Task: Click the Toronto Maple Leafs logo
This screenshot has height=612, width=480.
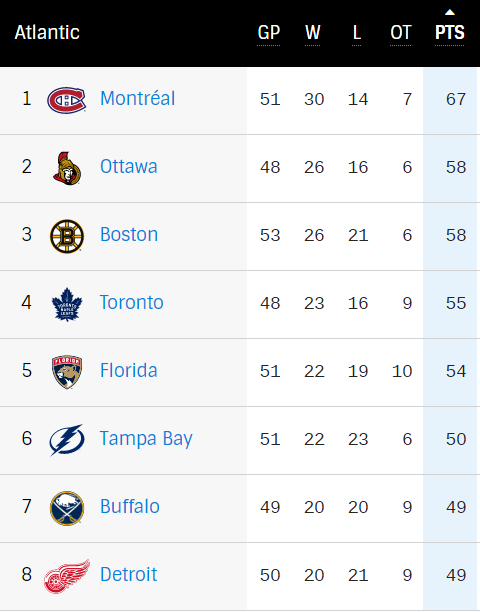Action: pyautogui.click(x=67, y=304)
